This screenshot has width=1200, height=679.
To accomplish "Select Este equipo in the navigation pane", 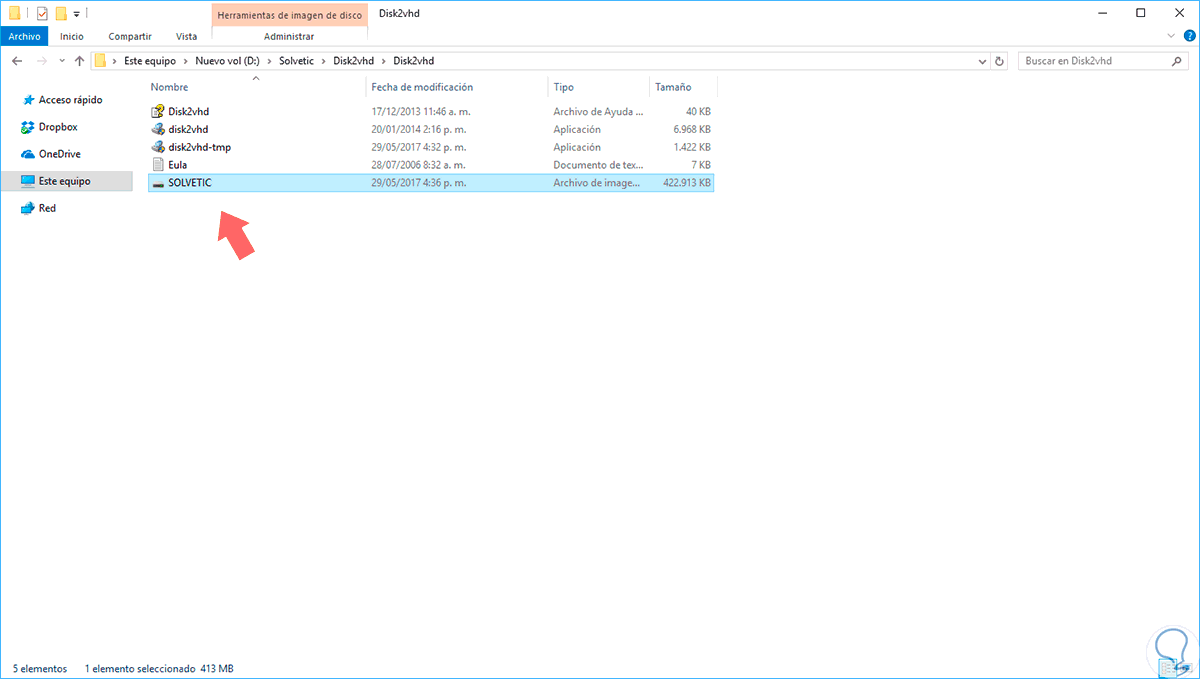I will coord(66,181).
